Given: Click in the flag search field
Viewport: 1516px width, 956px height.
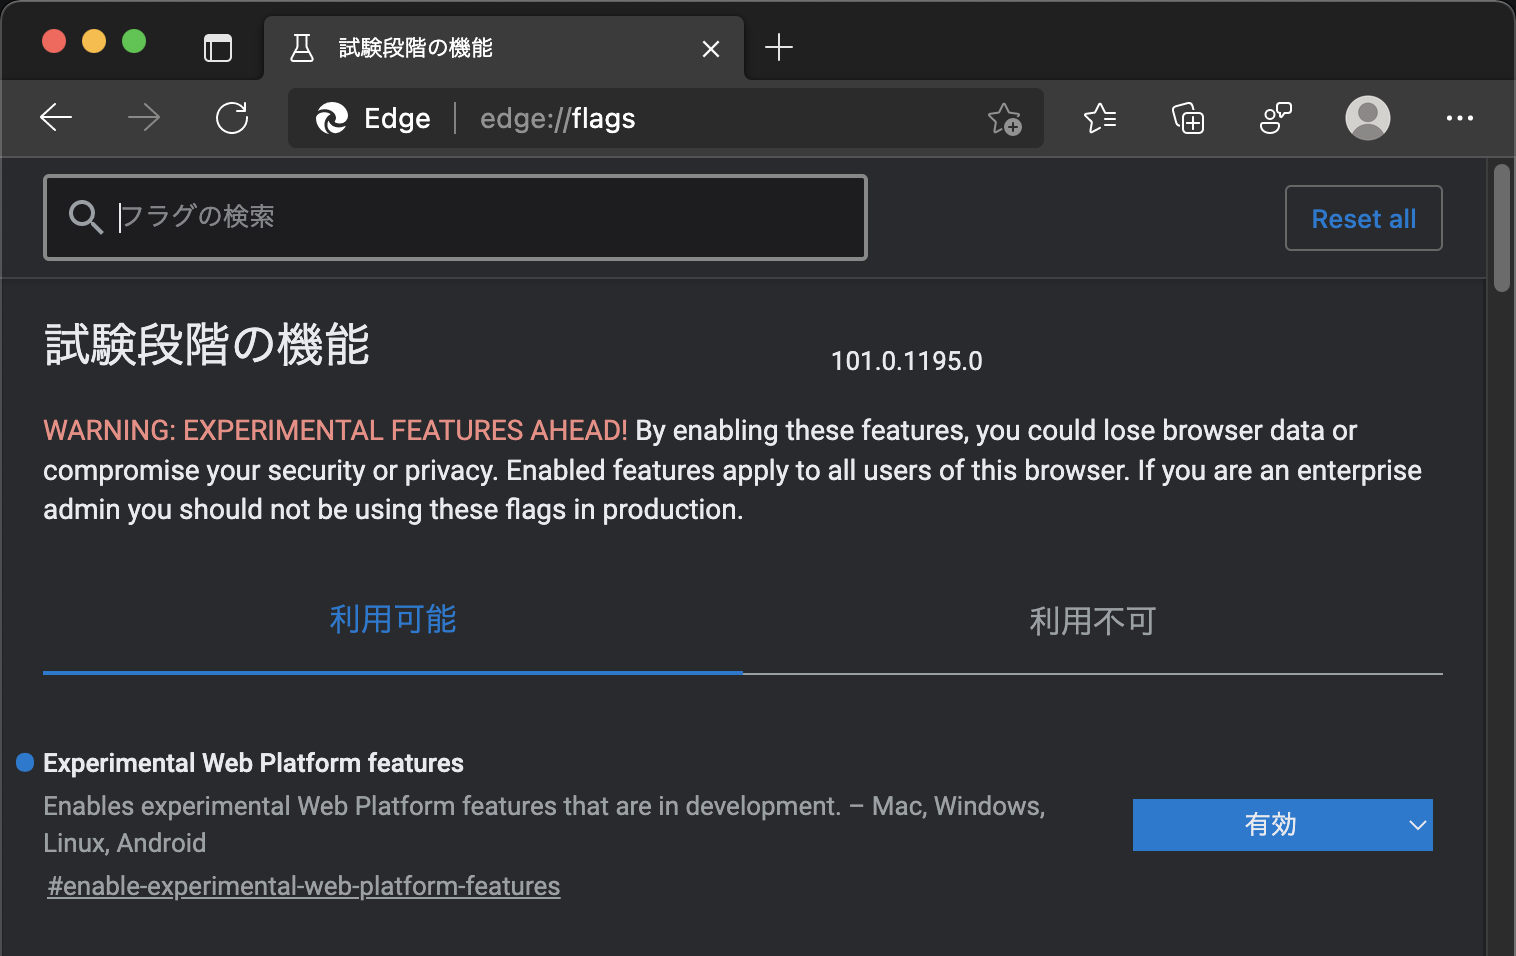Looking at the screenshot, I should point(455,217).
